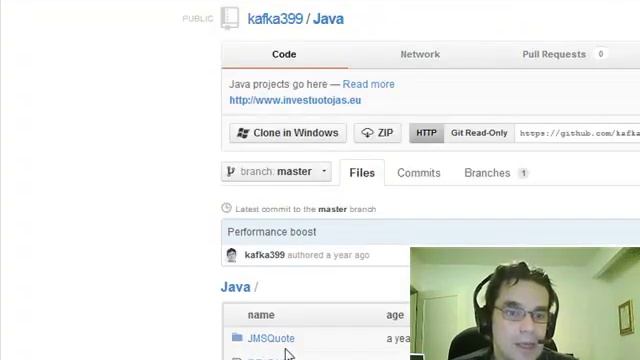Viewport: 640px width, 360px height.
Task: Click the webcam video overlay
Action: 525,303
